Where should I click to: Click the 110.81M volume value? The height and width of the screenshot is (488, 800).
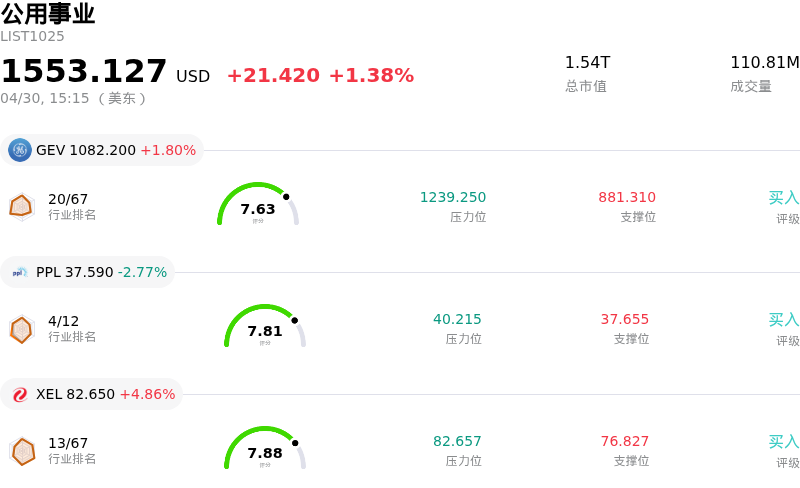pos(764,63)
